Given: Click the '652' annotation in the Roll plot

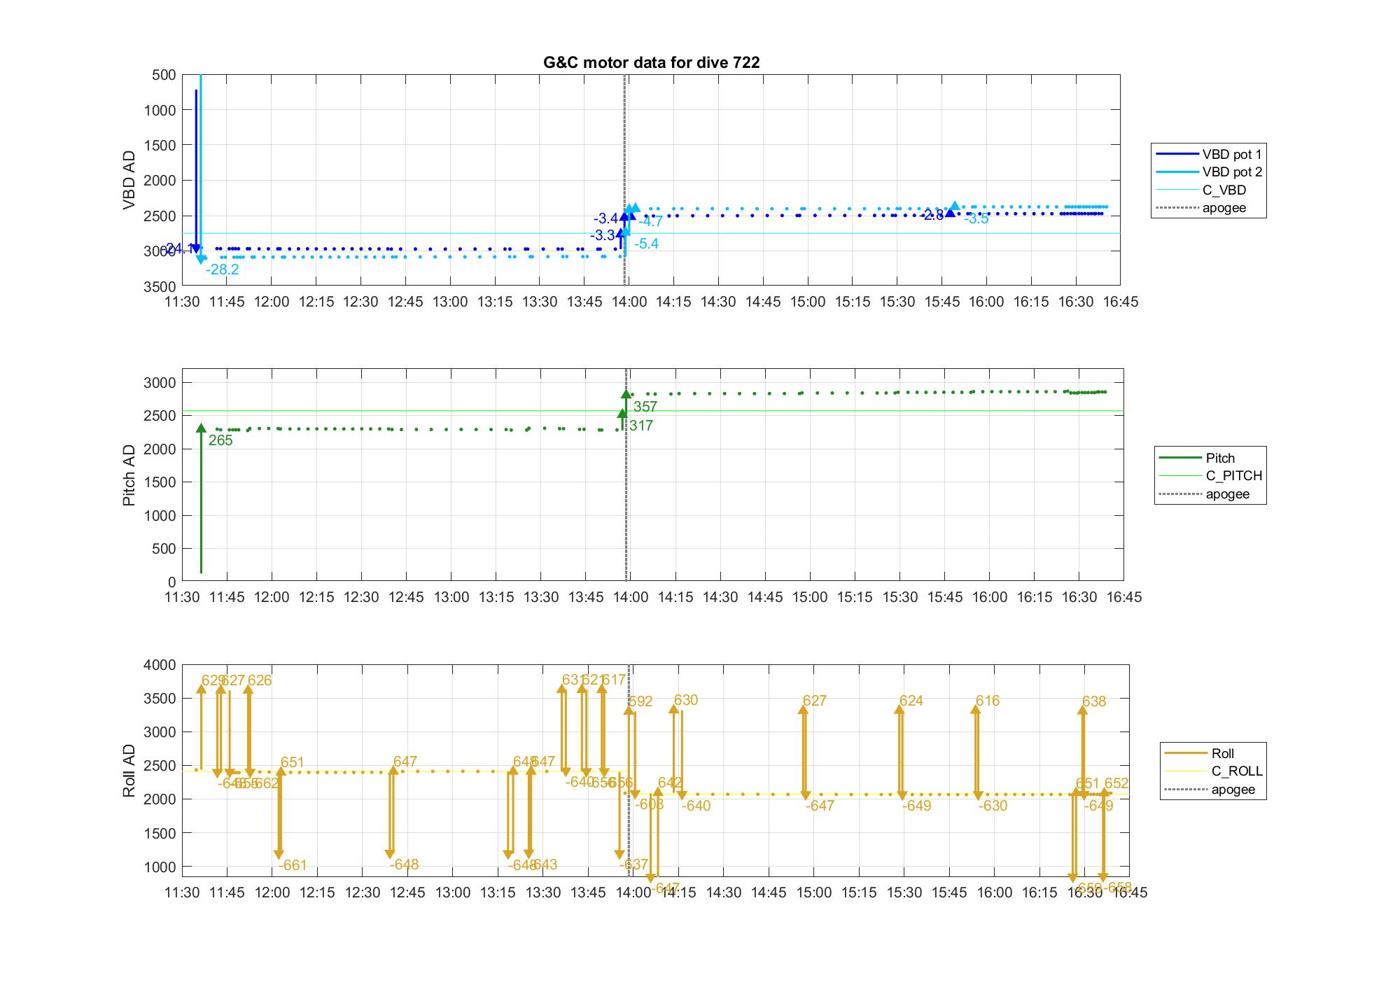Looking at the screenshot, I should [x=1116, y=784].
